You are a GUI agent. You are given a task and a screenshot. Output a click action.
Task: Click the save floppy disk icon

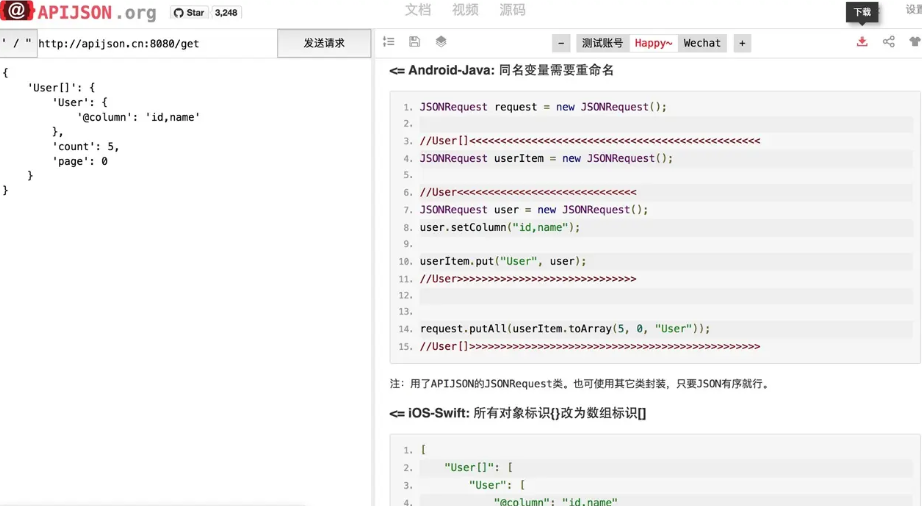415,41
